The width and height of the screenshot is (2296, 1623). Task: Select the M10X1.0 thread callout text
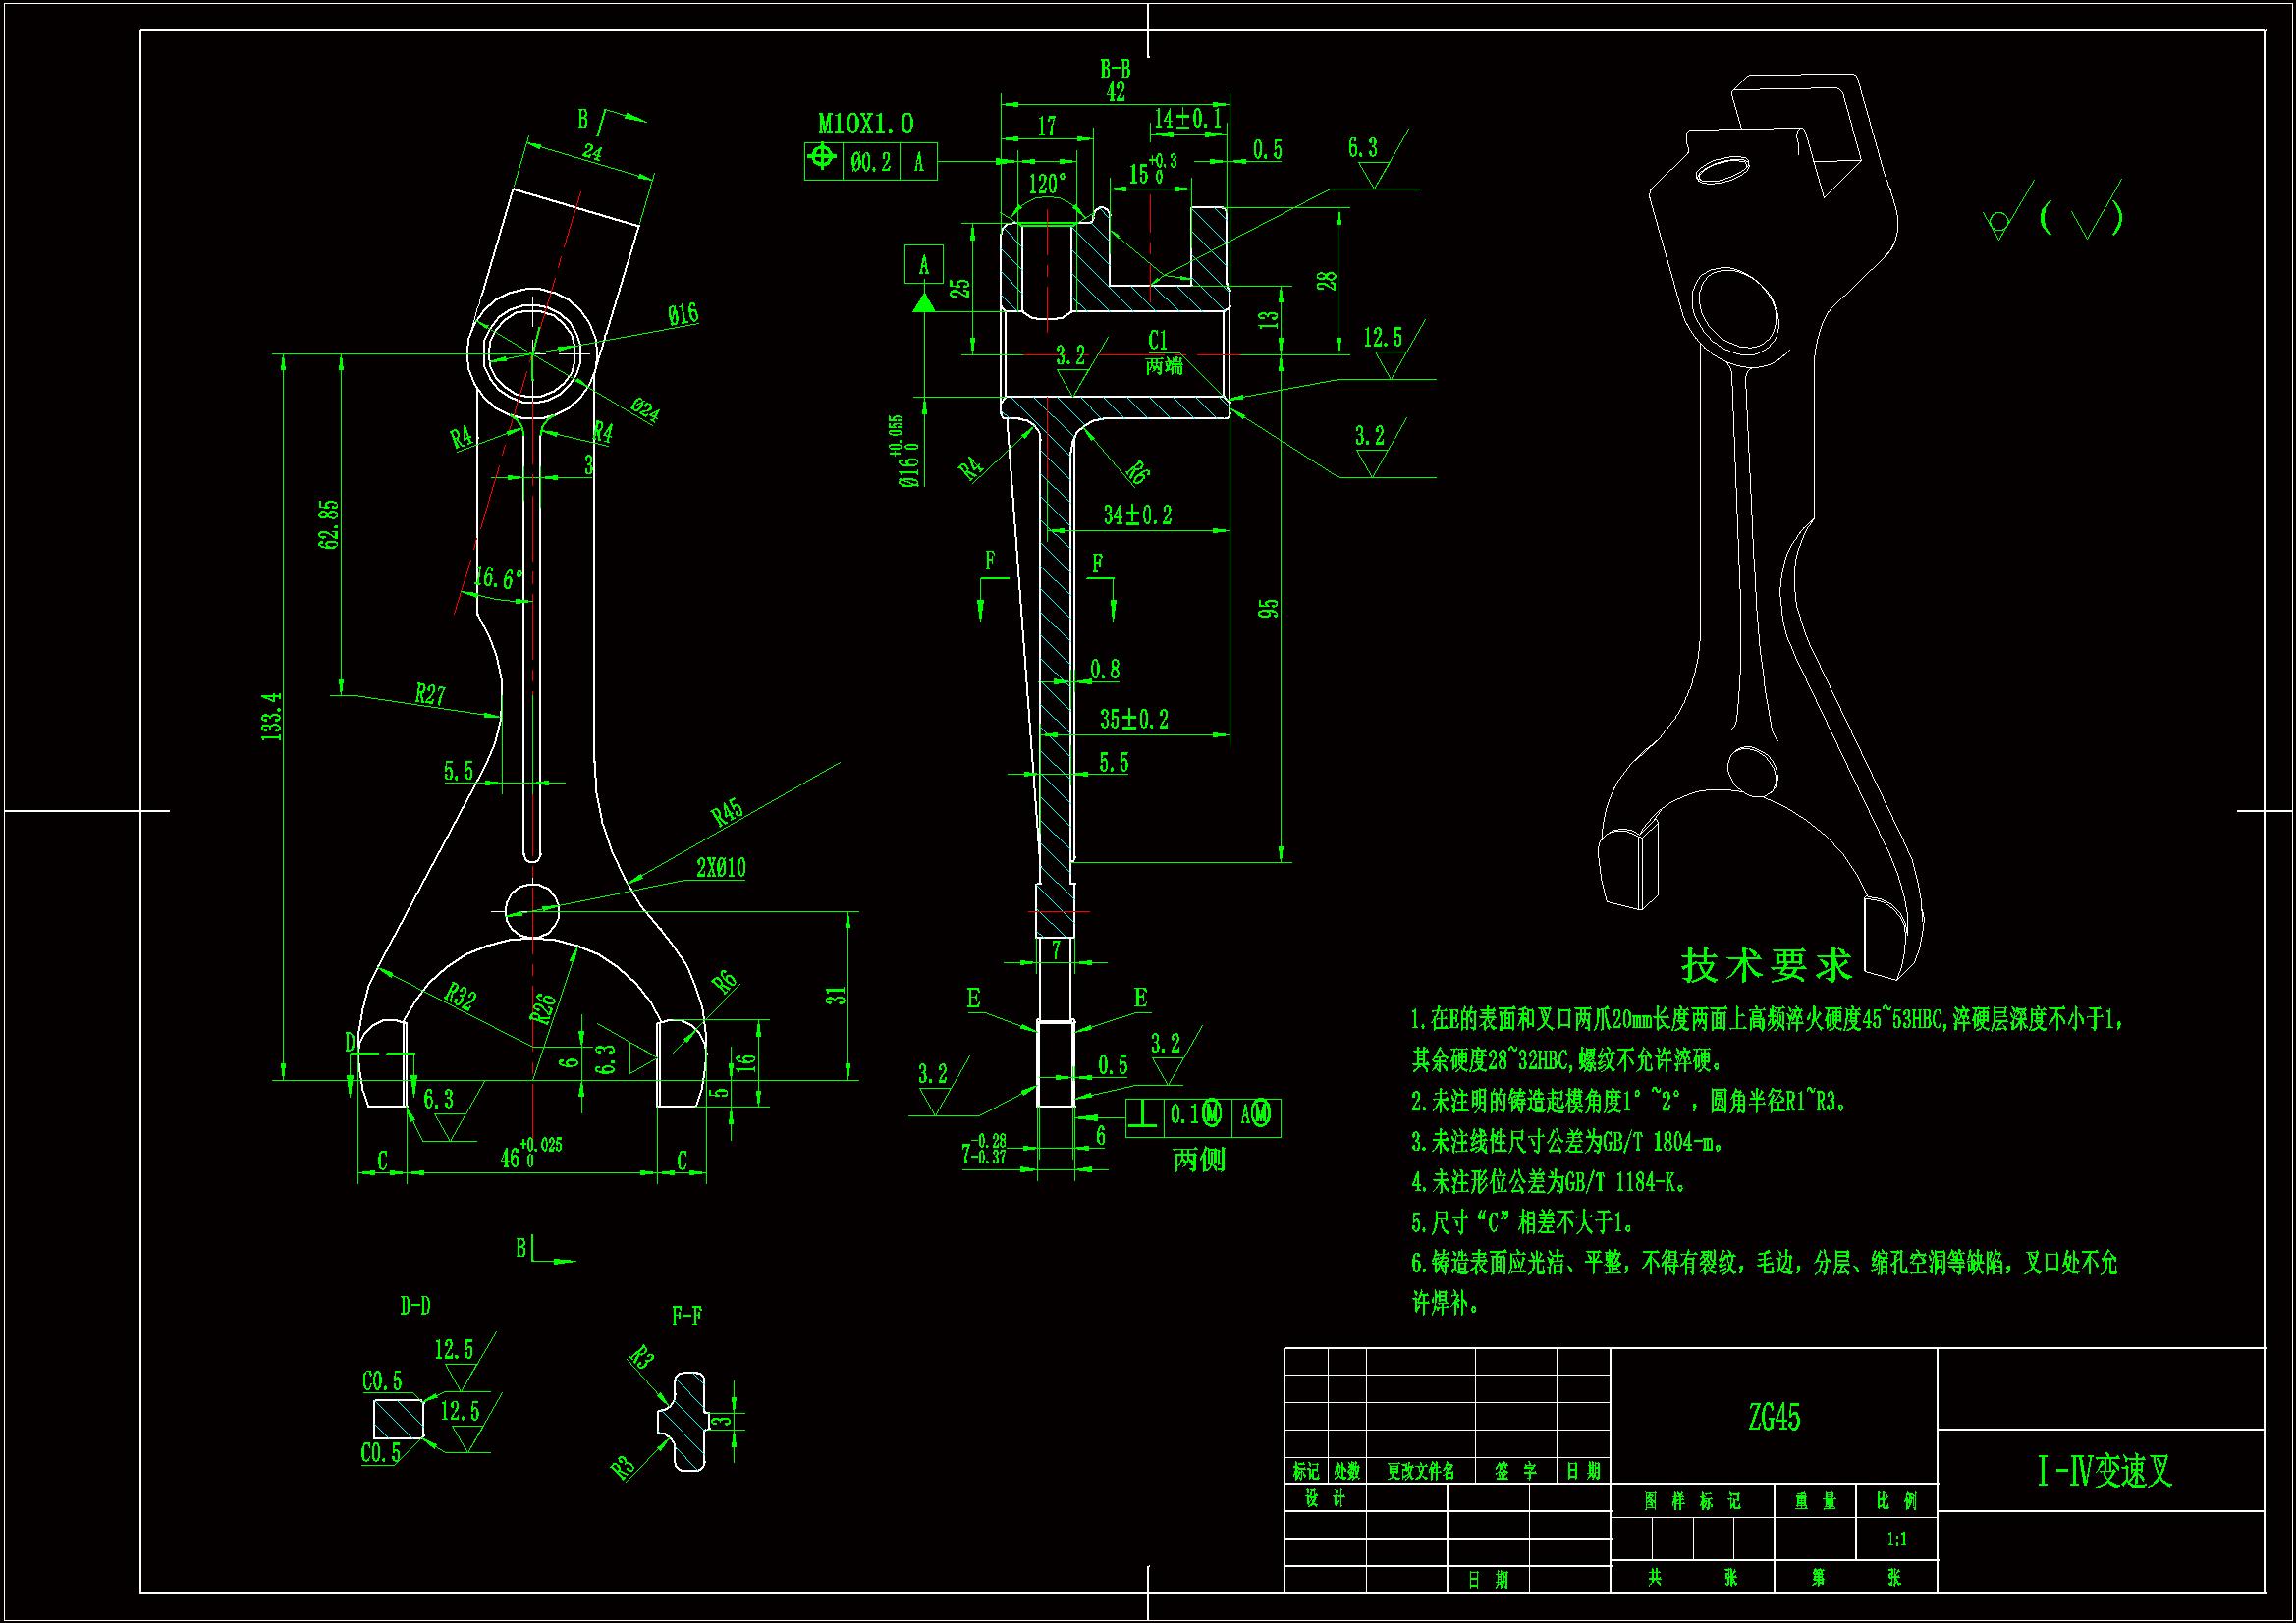pyautogui.click(x=865, y=123)
